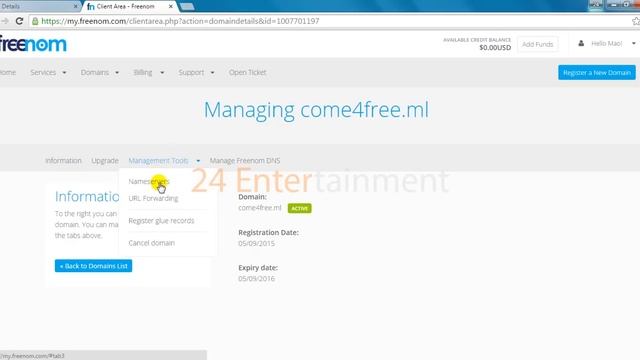
Task: Open a new browser tab
Action: coord(187,7)
